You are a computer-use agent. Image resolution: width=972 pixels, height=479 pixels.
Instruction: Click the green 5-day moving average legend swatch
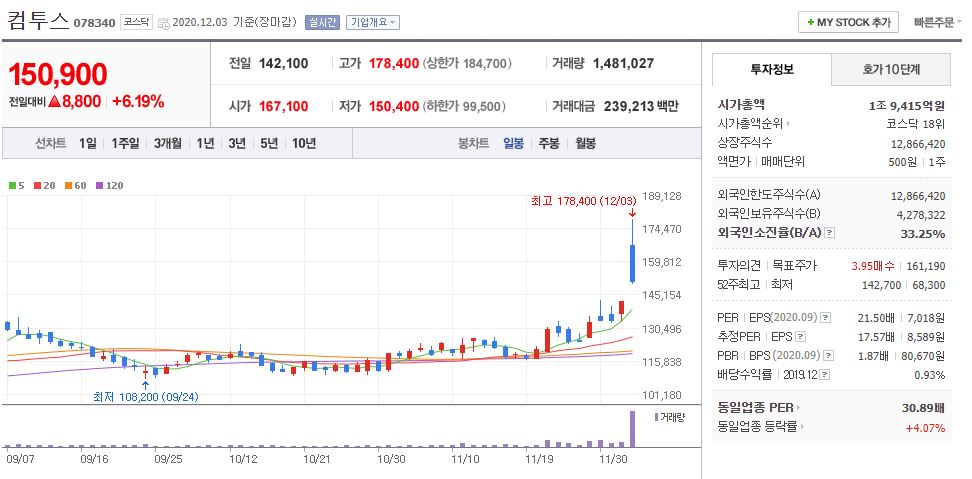[12, 185]
